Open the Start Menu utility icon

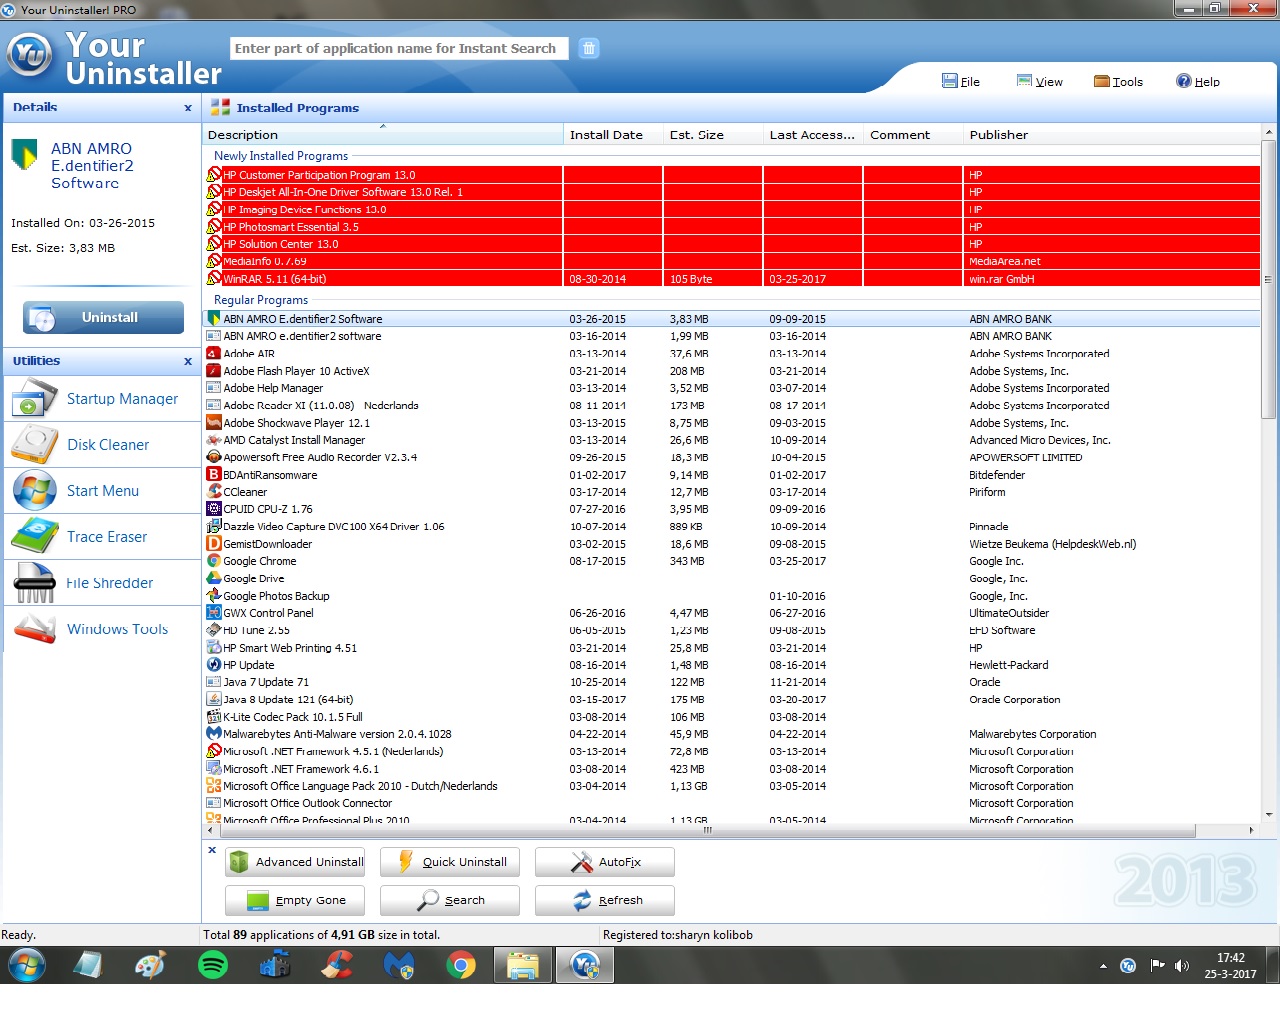(x=35, y=491)
